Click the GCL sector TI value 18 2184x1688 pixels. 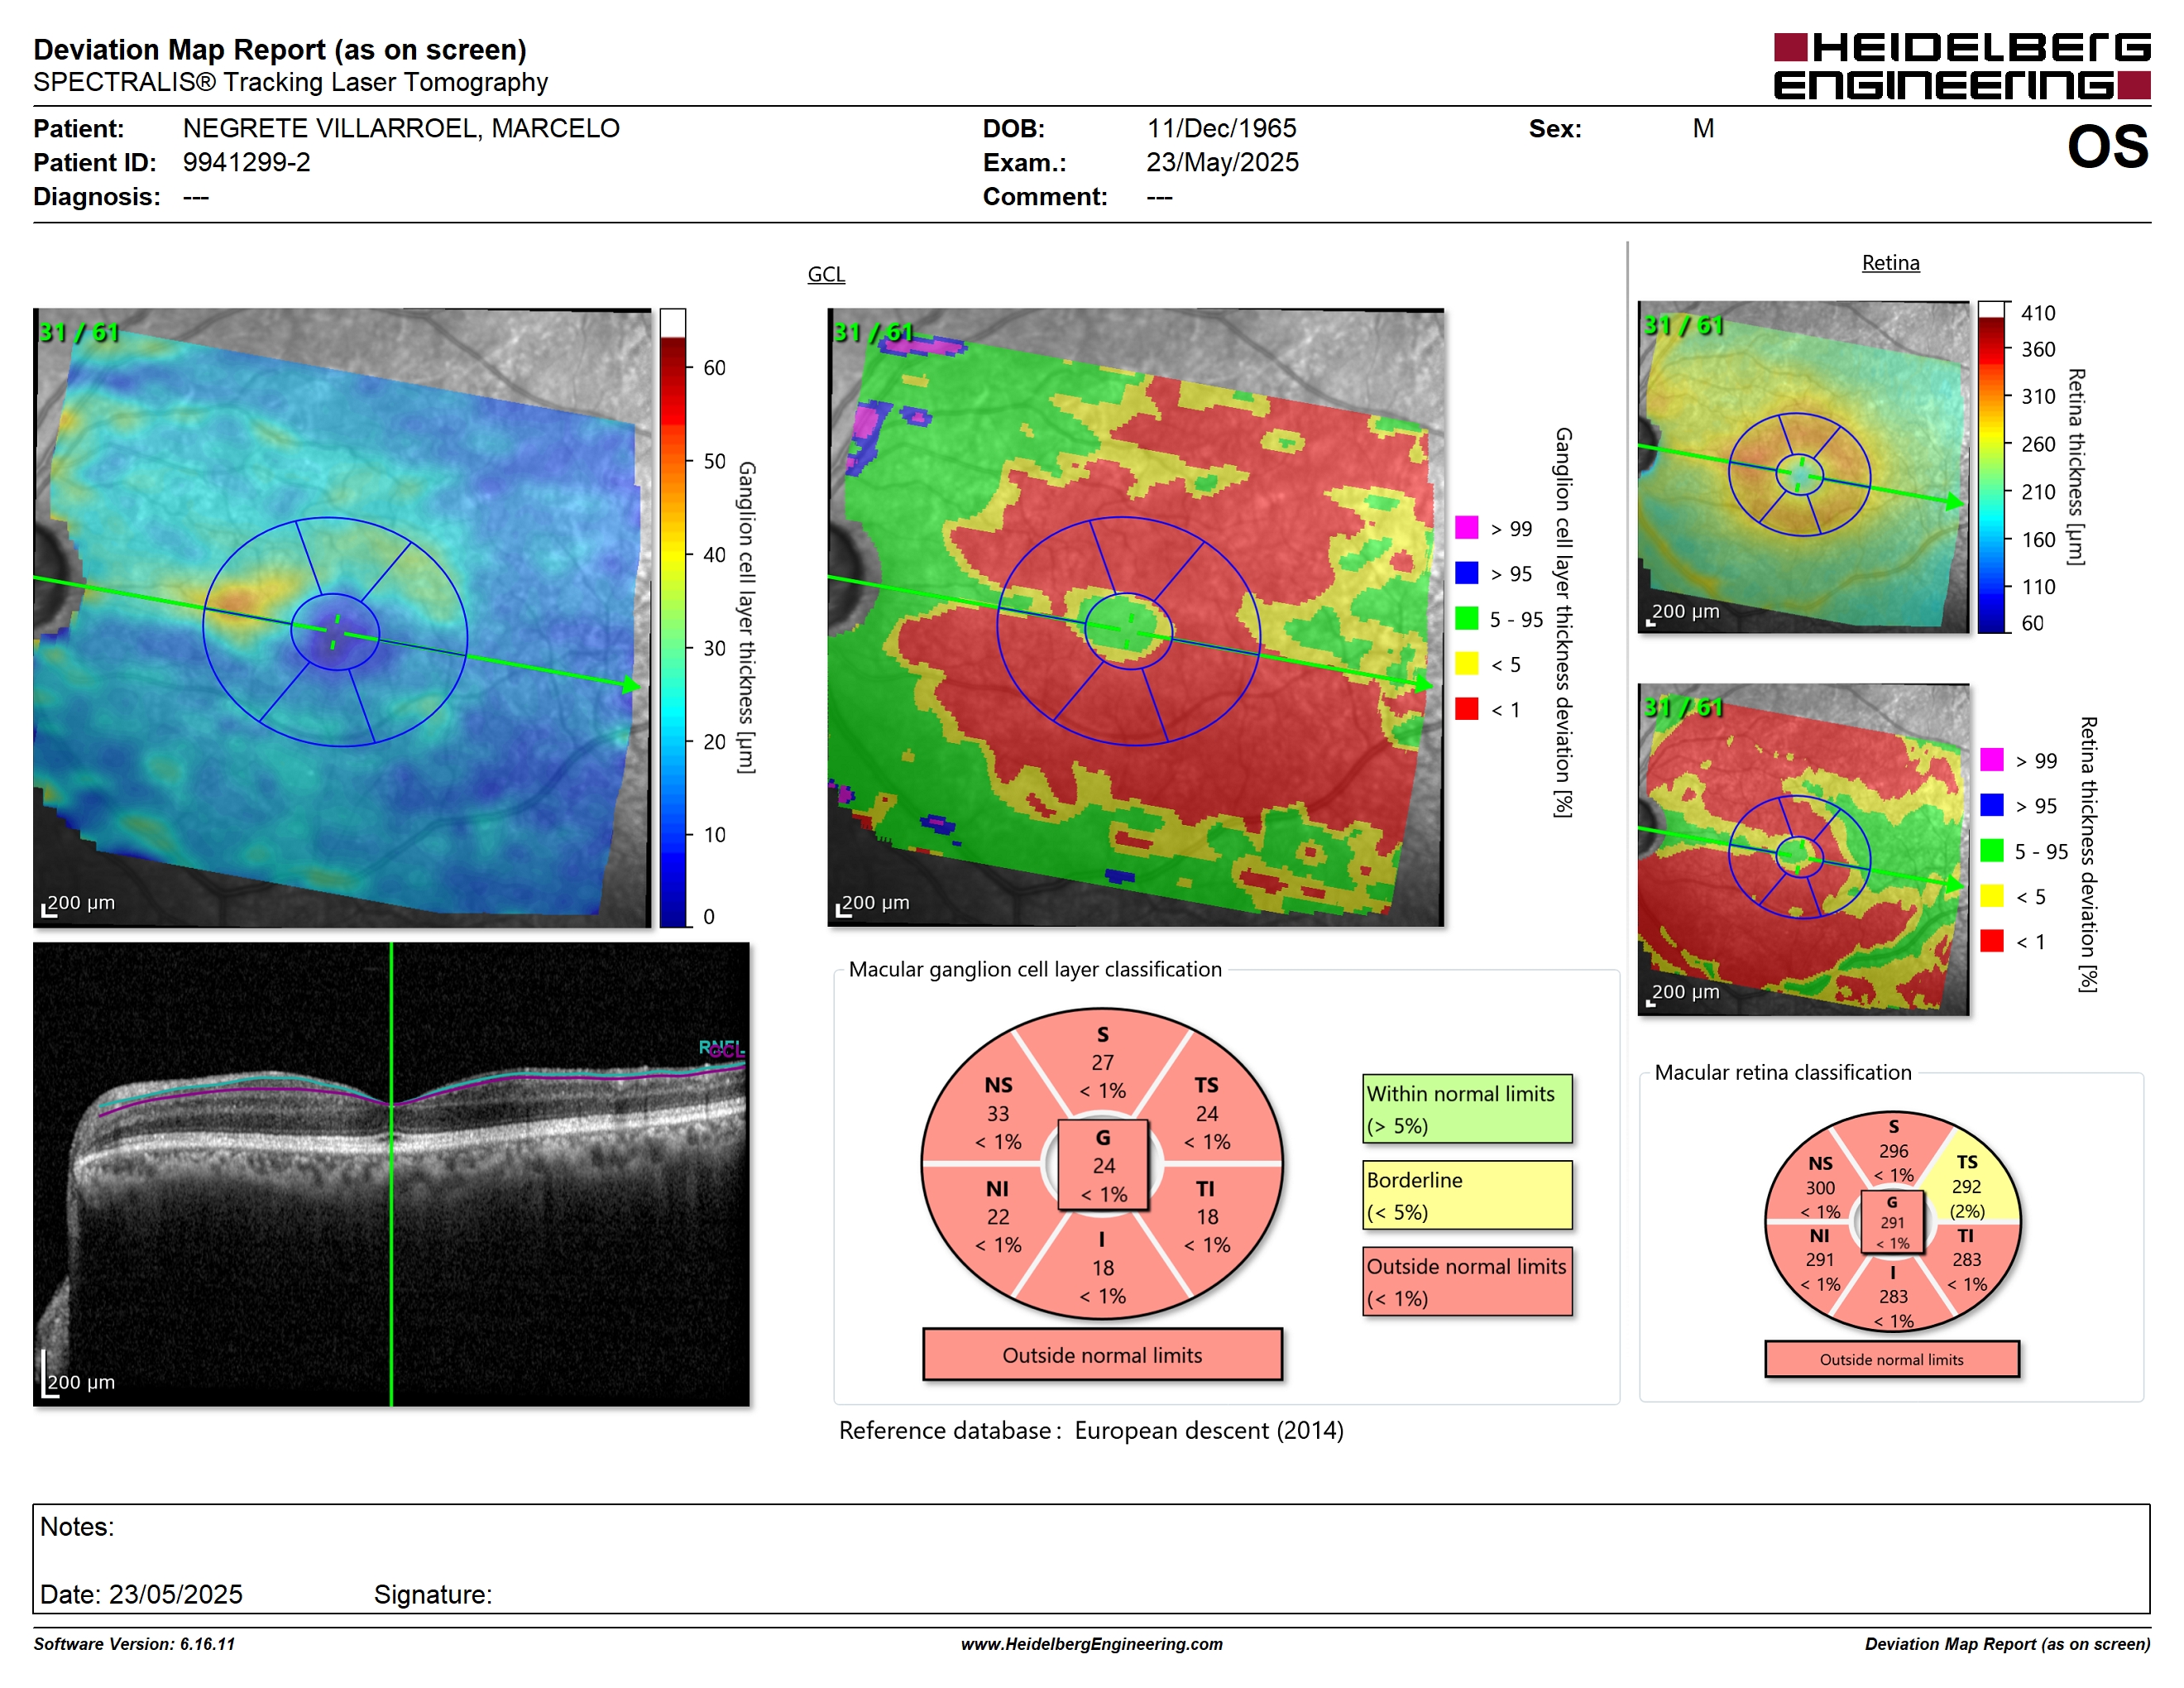(x=1207, y=1217)
